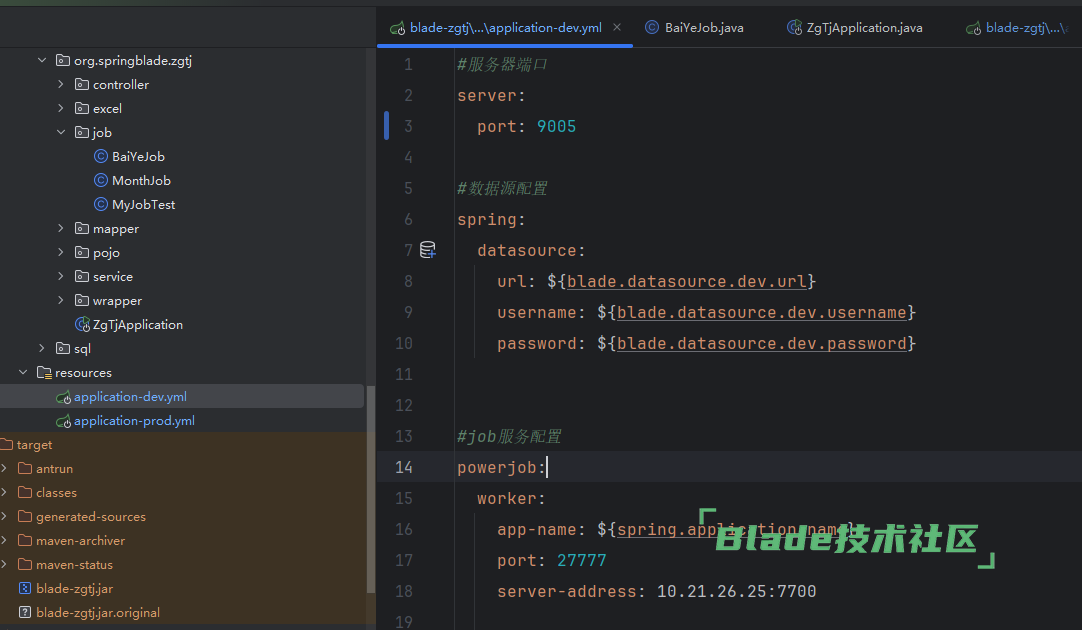Expand the service package node
Viewport: 1082px width, 630px height.
(x=61, y=277)
